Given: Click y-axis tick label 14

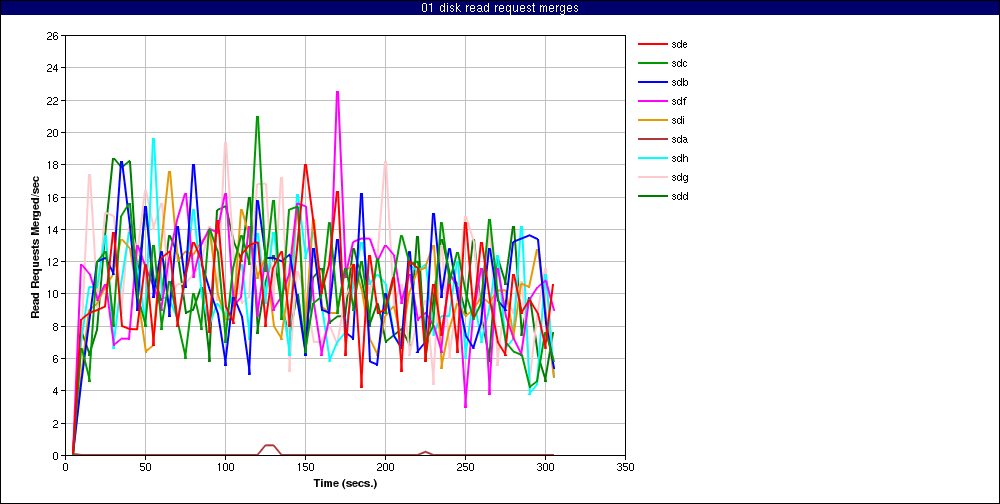Looking at the screenshot, I should [52, 229].
